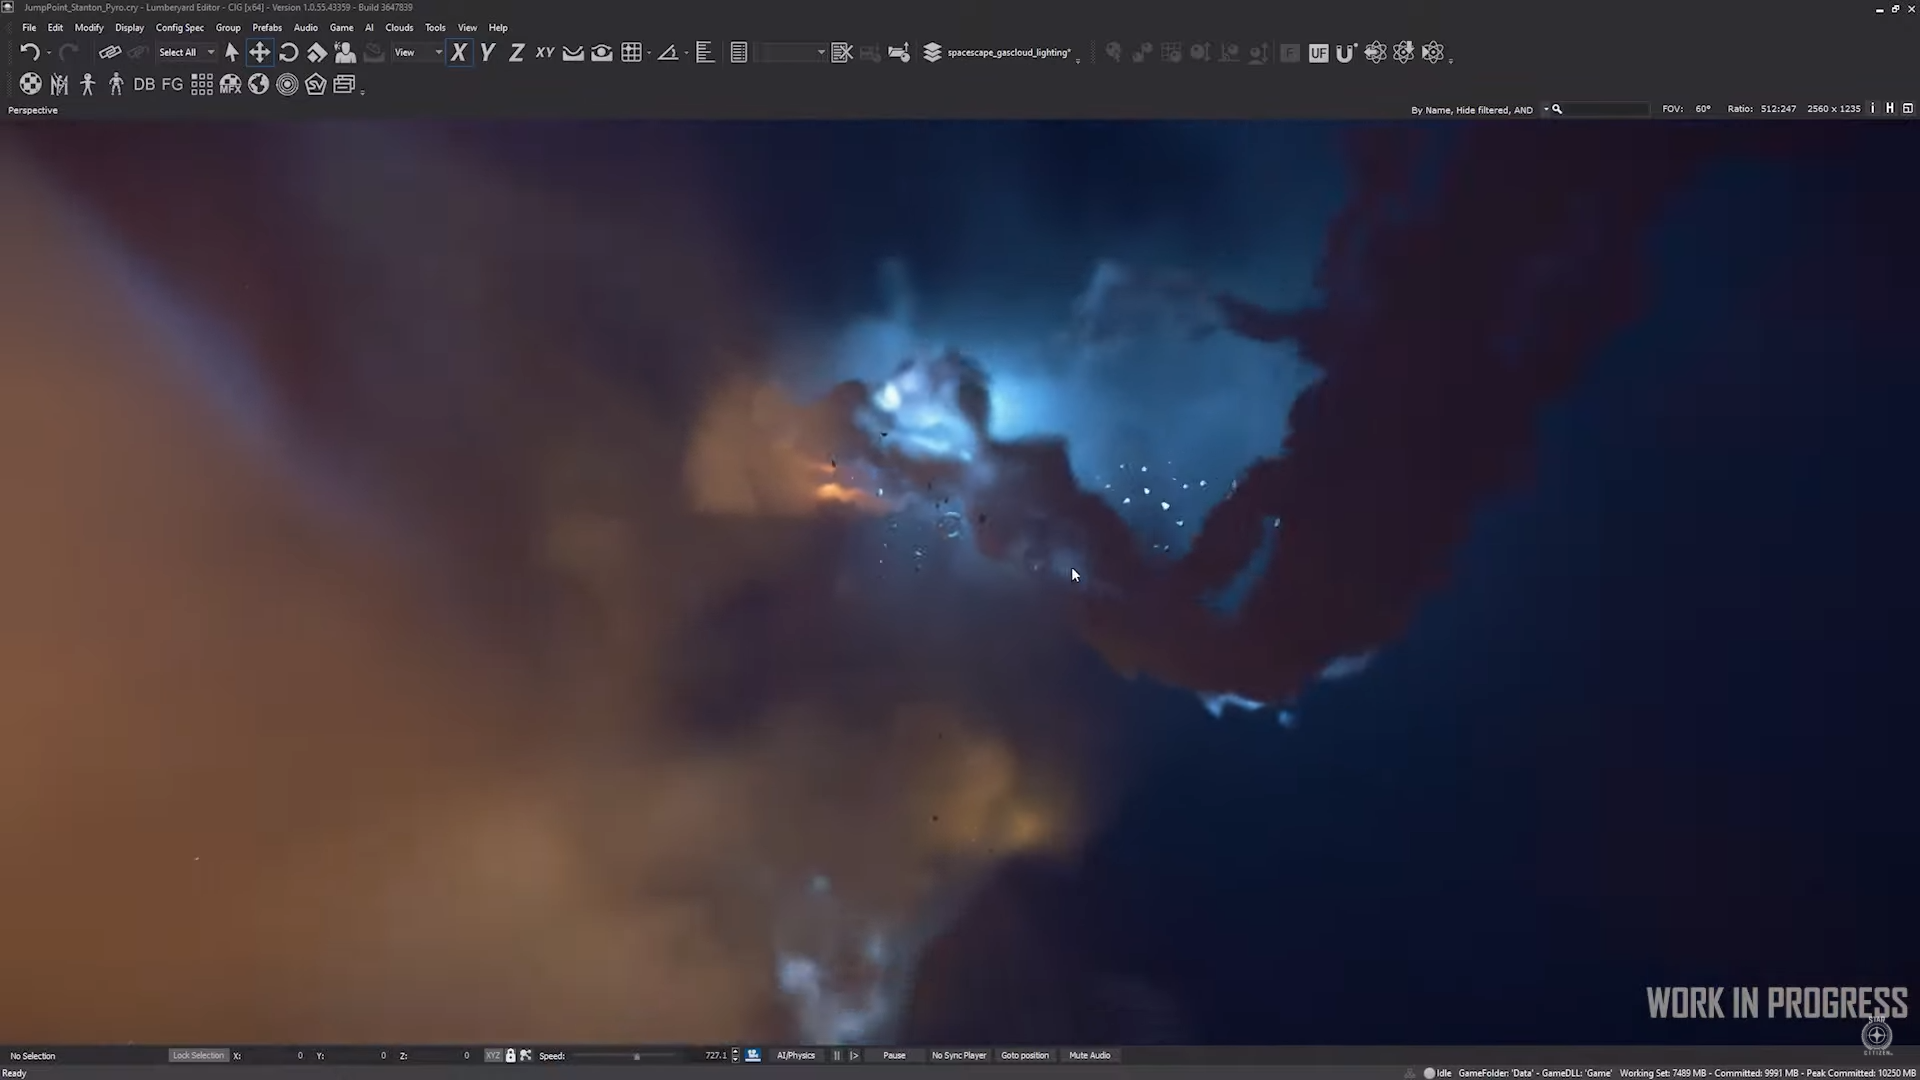Click the checkered ball icon in second toolbar
The image size is (1920, 1080).
(x=31, y=84)
